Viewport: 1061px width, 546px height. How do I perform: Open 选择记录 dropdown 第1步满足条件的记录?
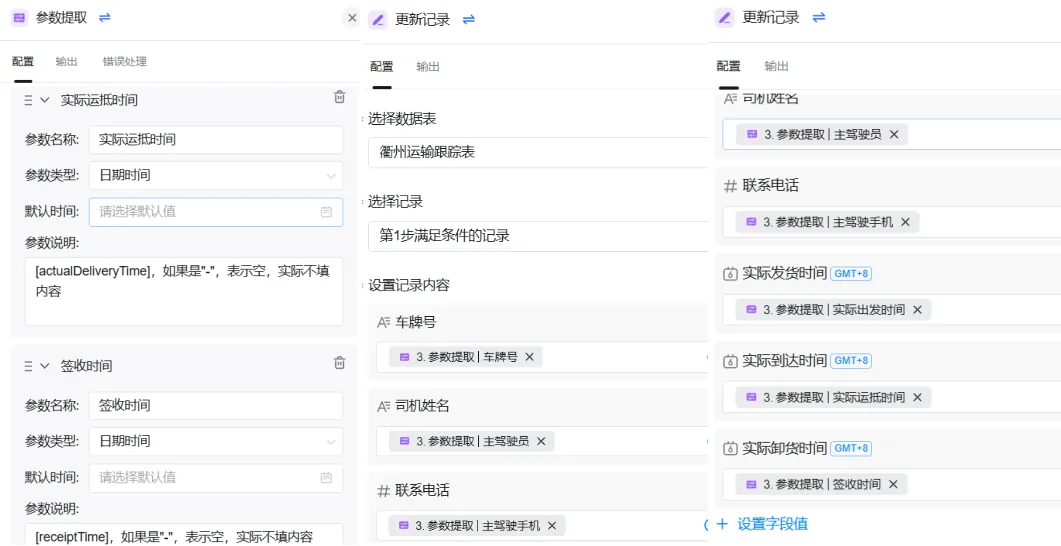[x=539, y=236]
